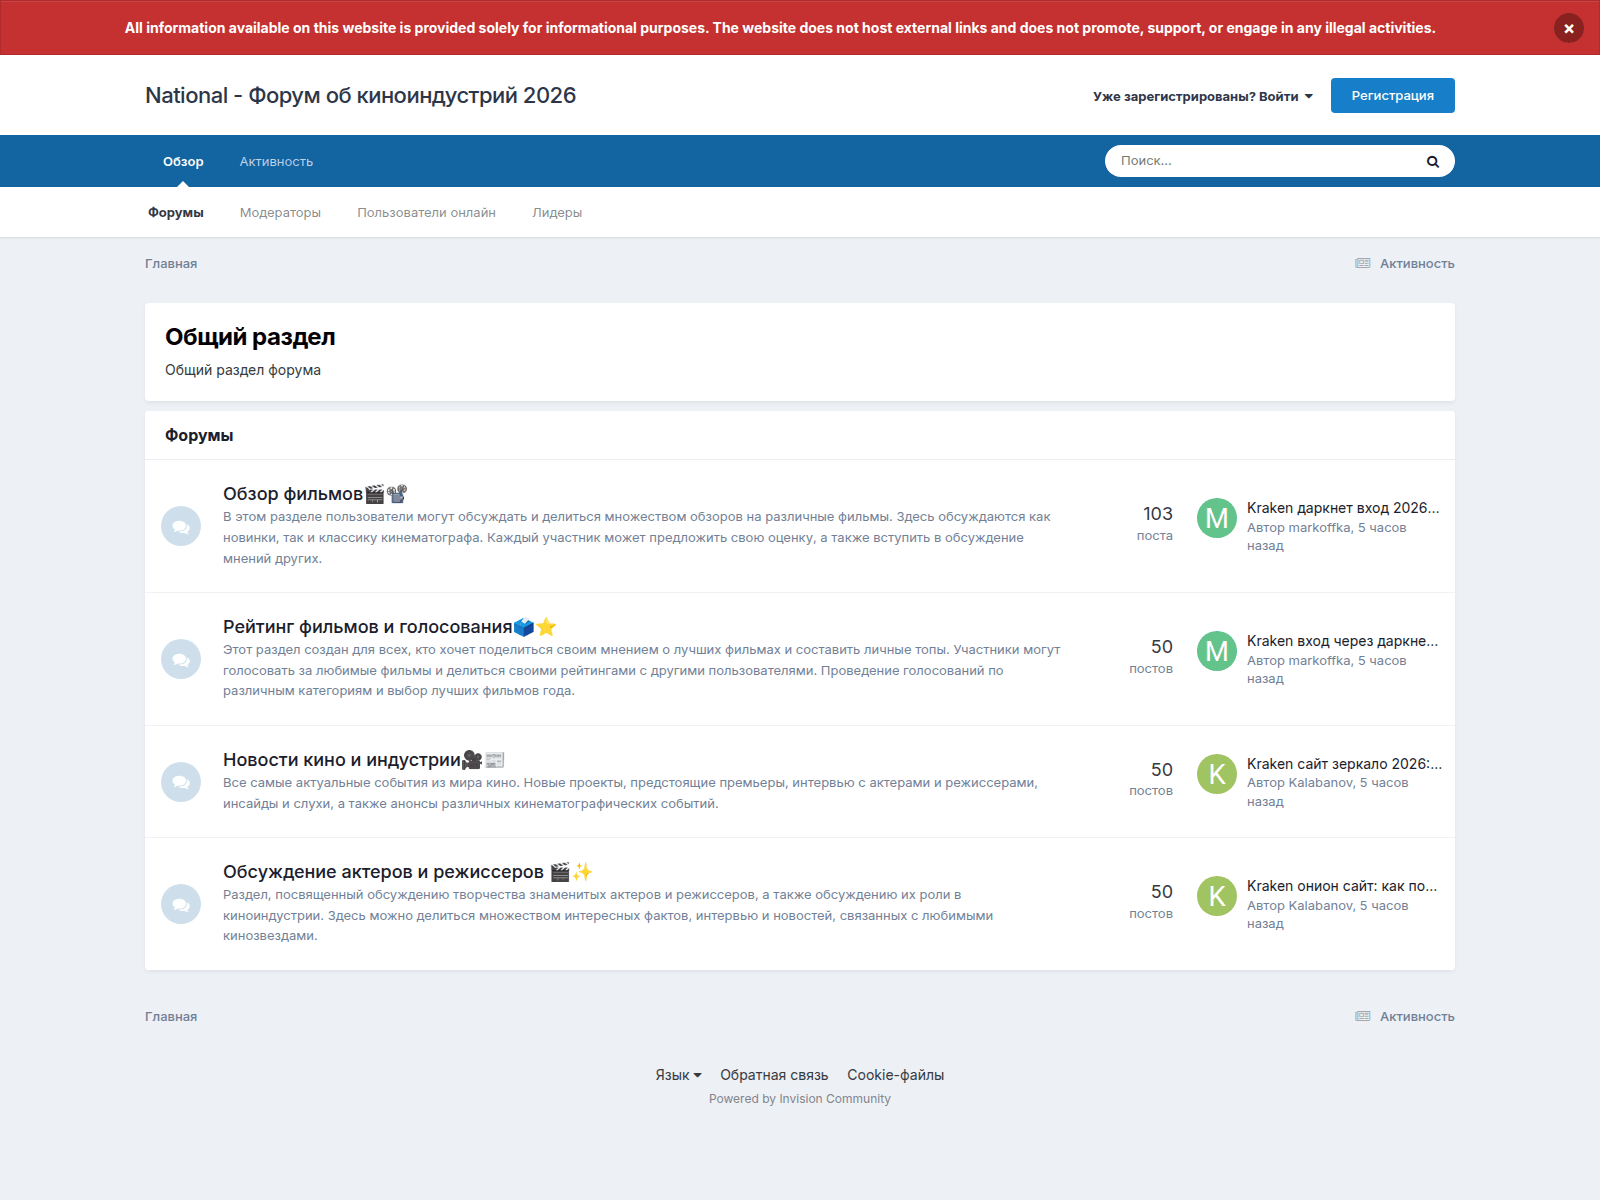Open the Лидеры sub-tab
This screenshot has height=1200, width=1600.
tap(557, 212)
